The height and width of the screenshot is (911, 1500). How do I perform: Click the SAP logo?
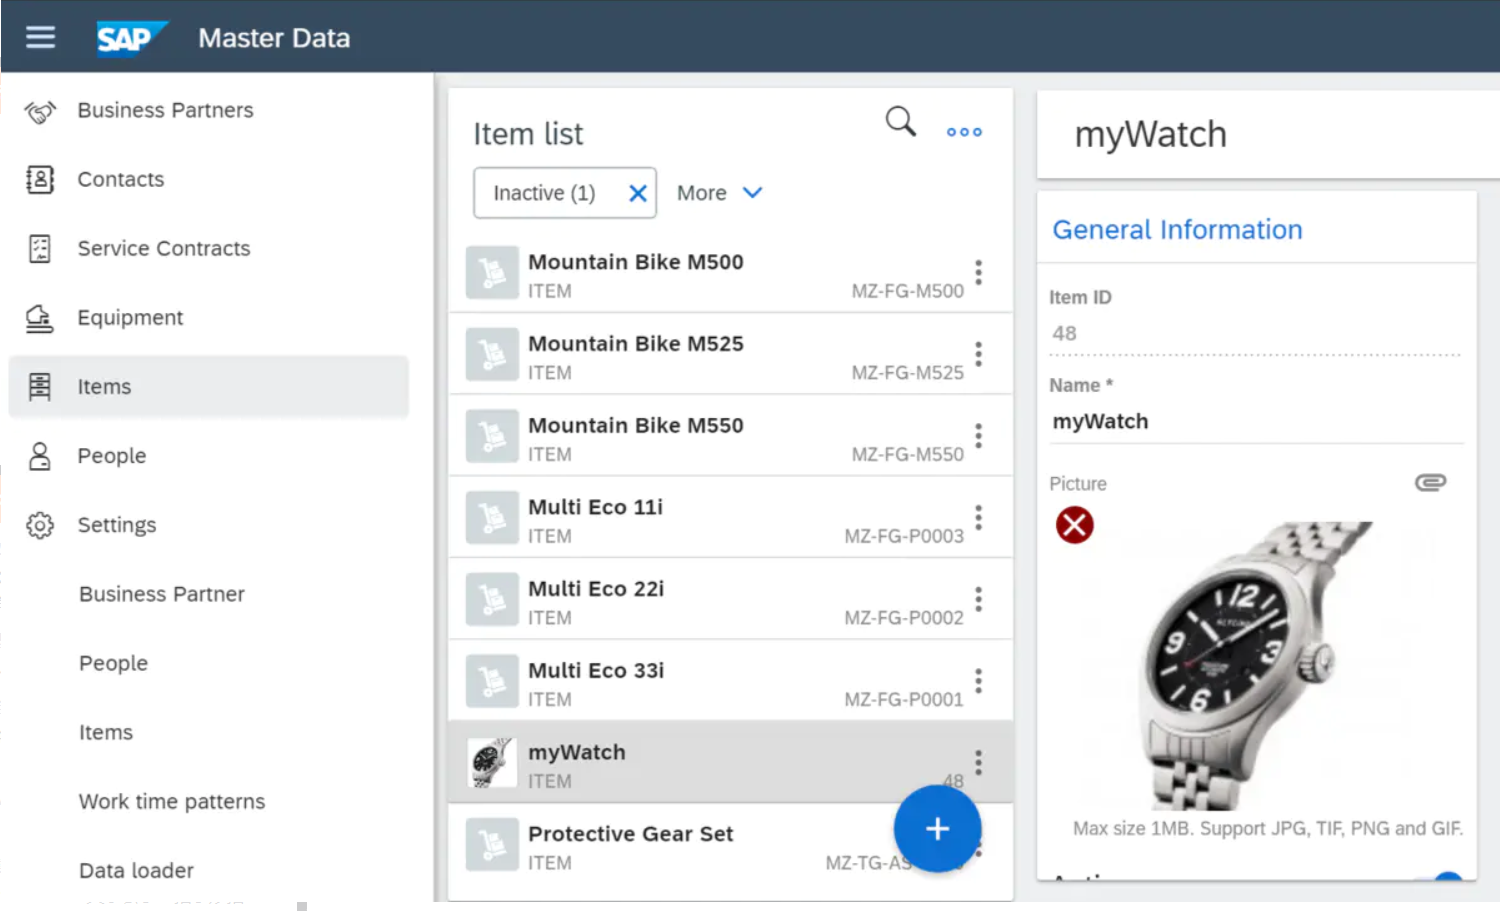[132, 37]
